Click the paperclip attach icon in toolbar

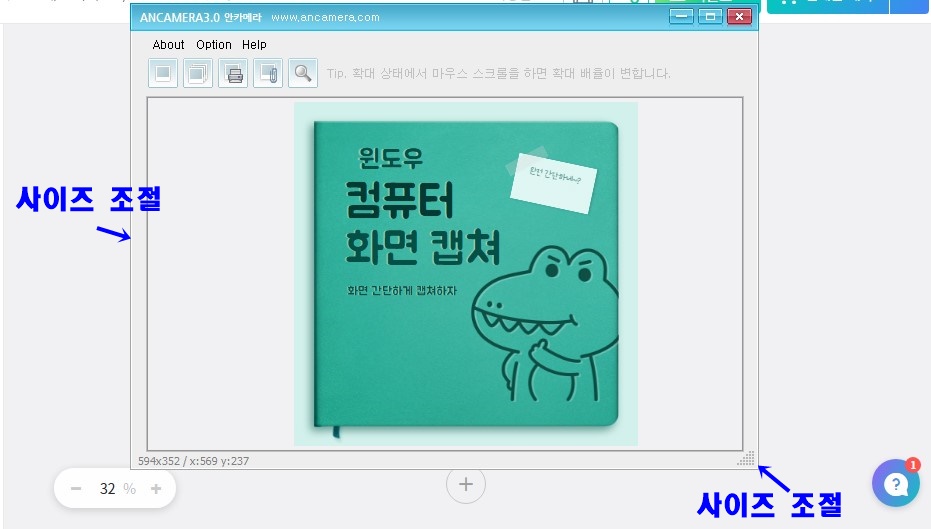point(268,73)
